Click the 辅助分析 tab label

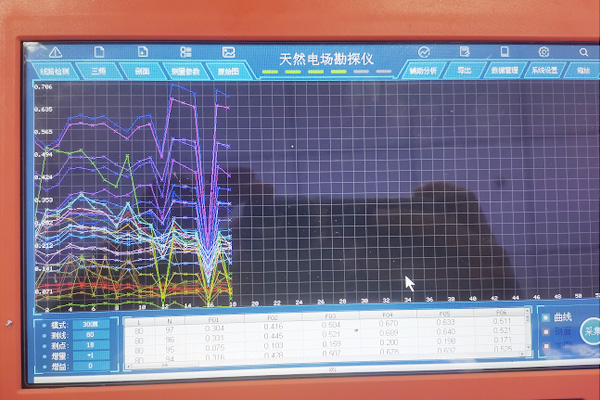click(x=424, y=71)
